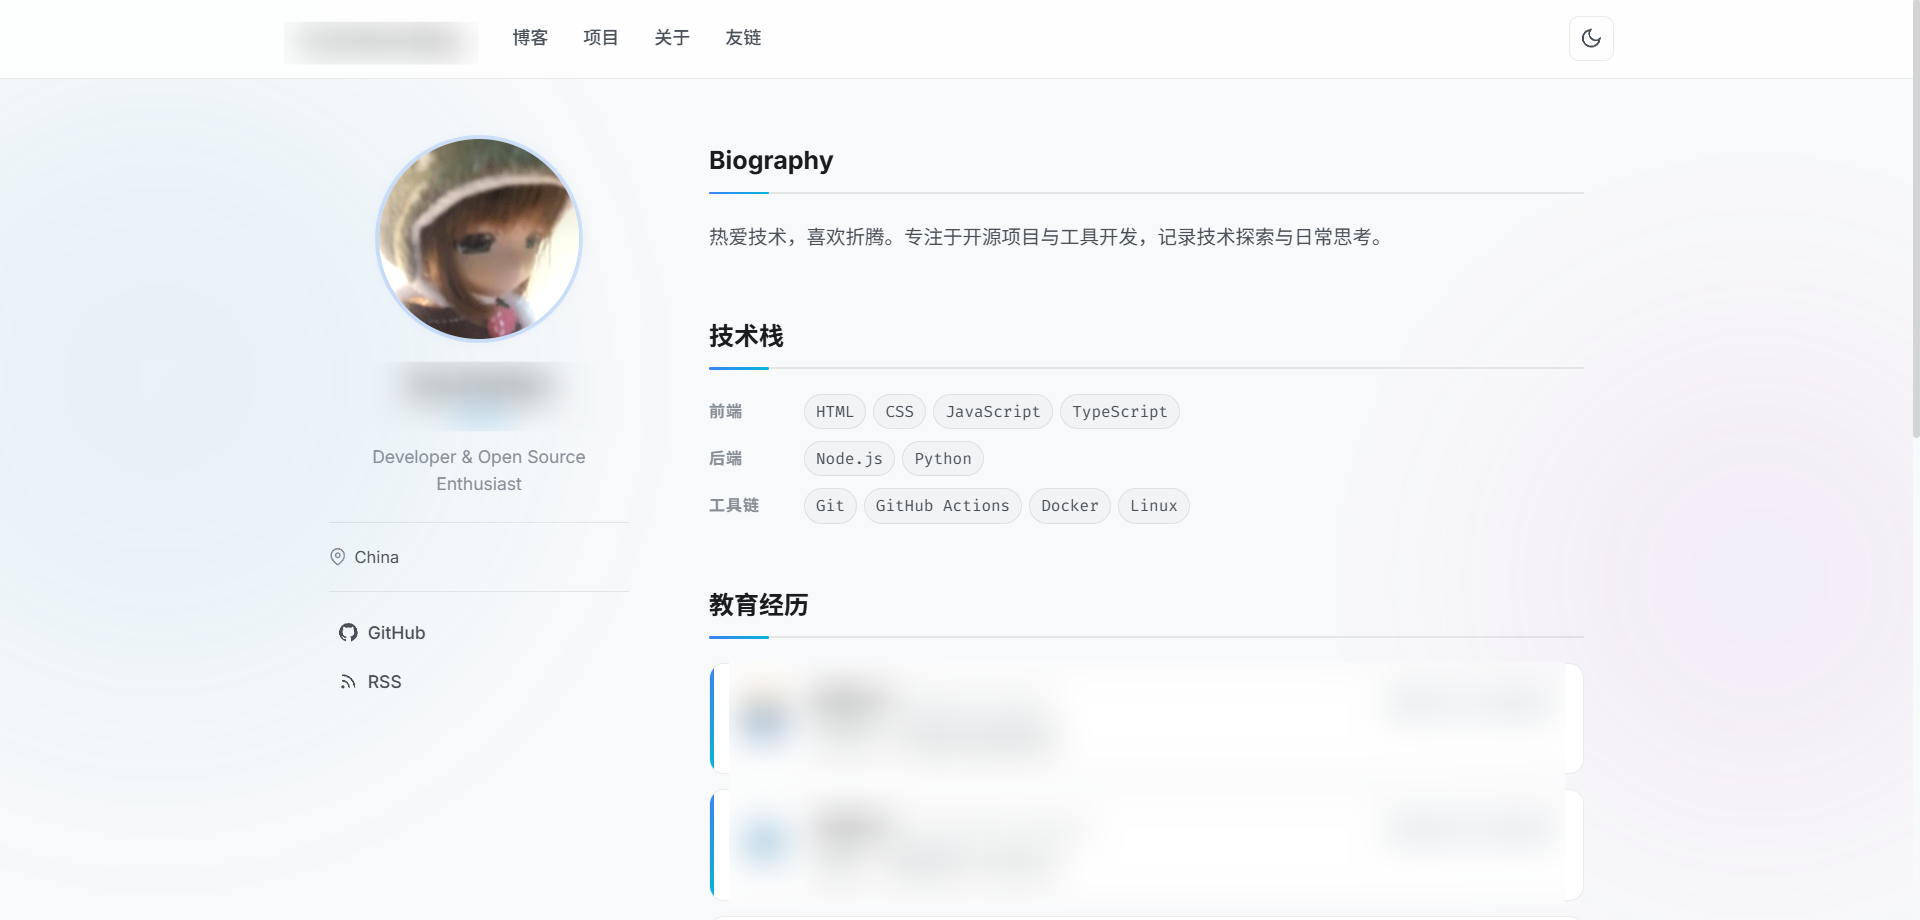Open the 博客 navigation link
Viewport: 1920px width, 920px height.
[530, 38]
